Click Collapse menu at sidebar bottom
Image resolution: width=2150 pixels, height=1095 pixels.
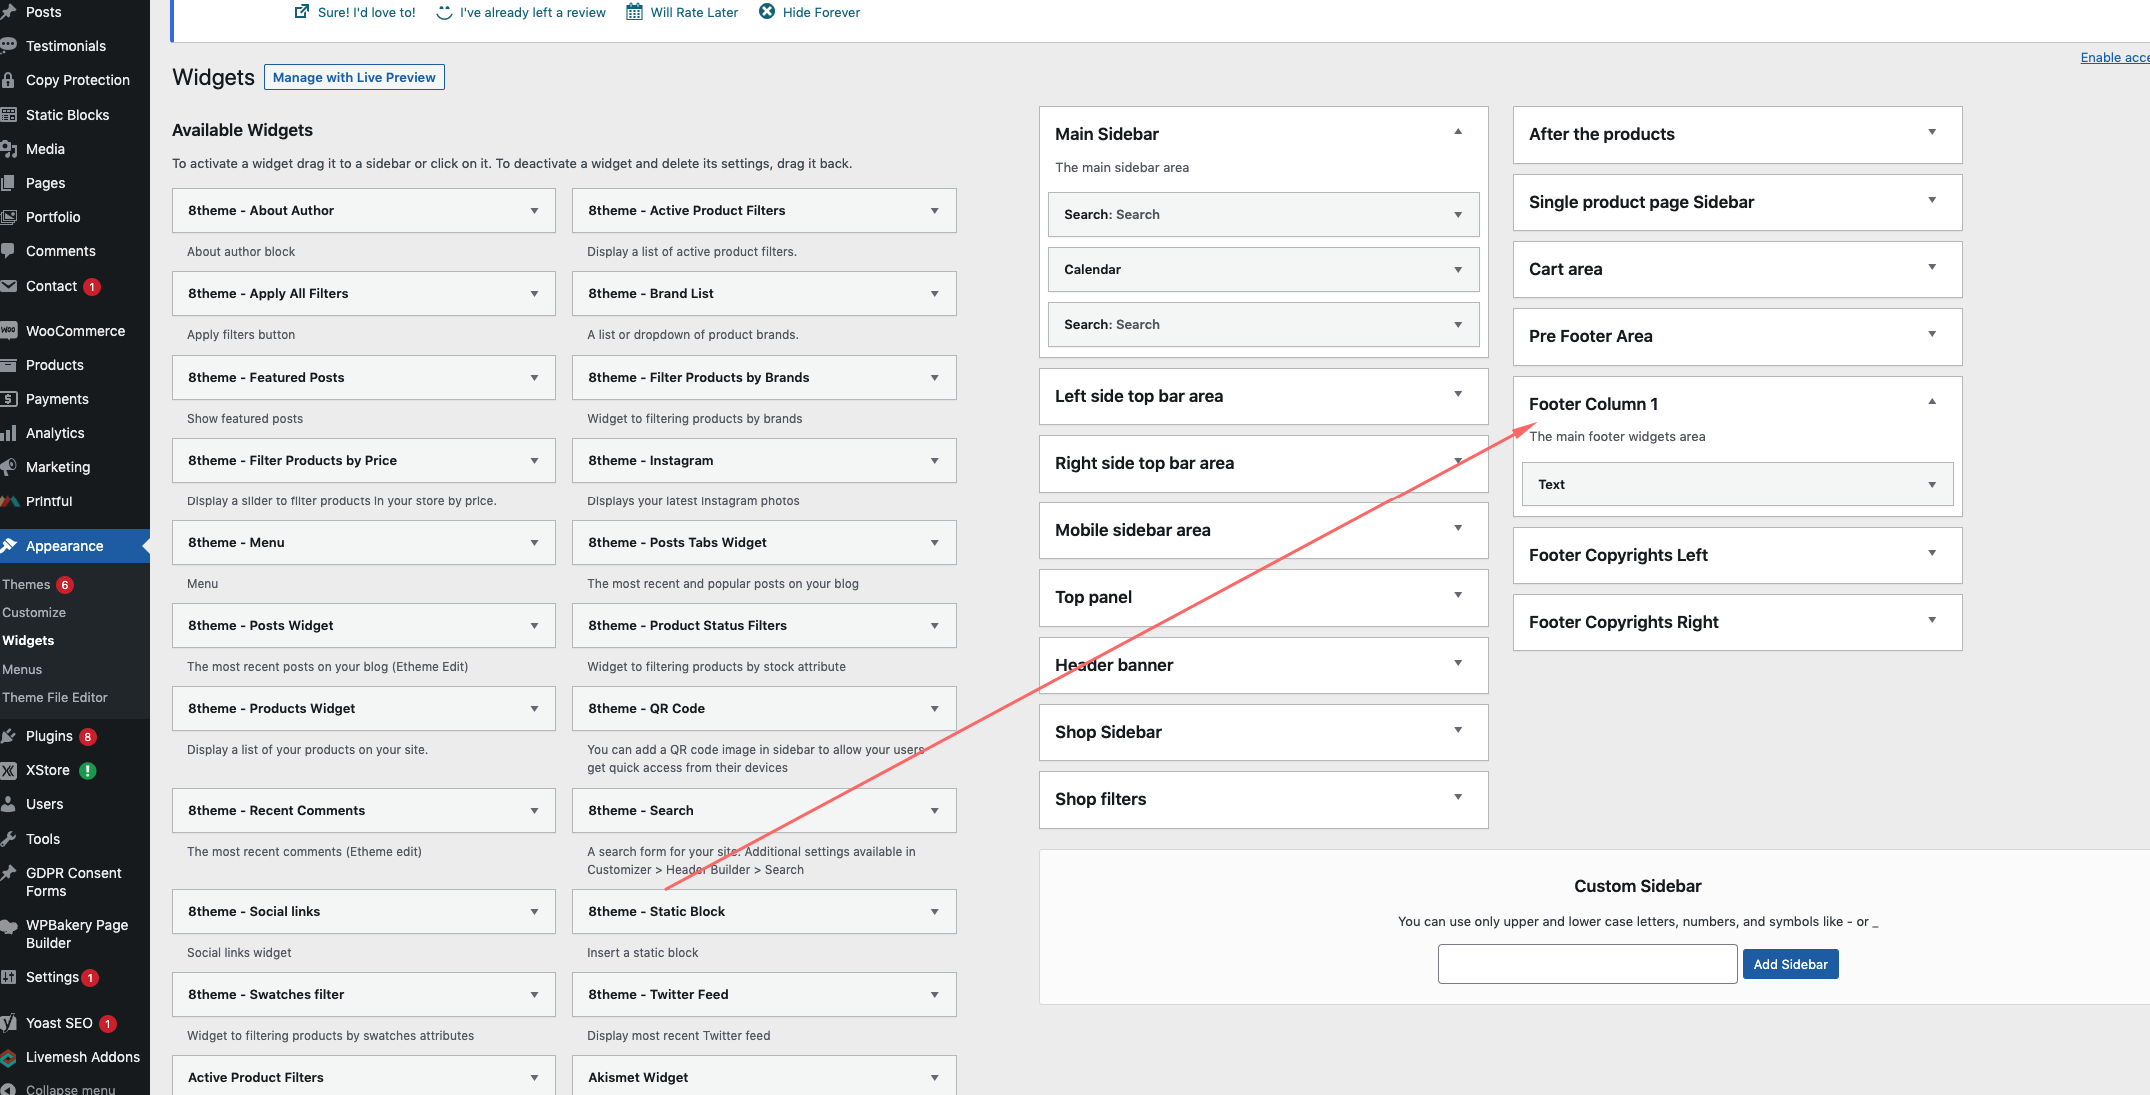pos(70,1088)
